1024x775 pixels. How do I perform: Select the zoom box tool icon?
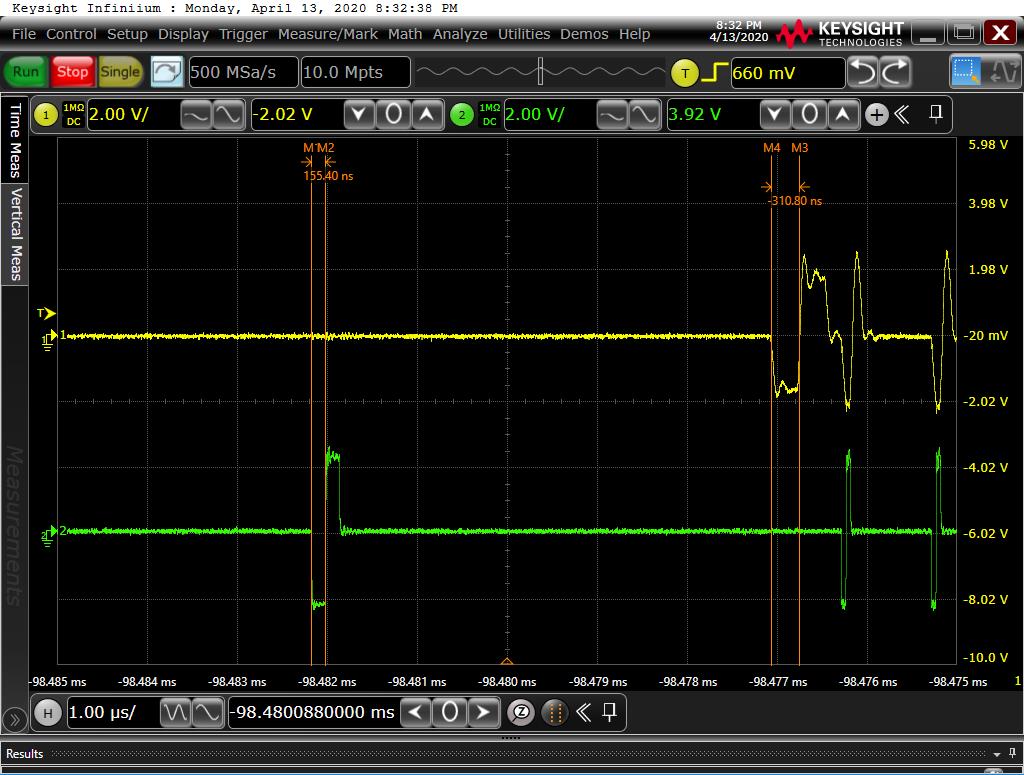coord(966,72)
